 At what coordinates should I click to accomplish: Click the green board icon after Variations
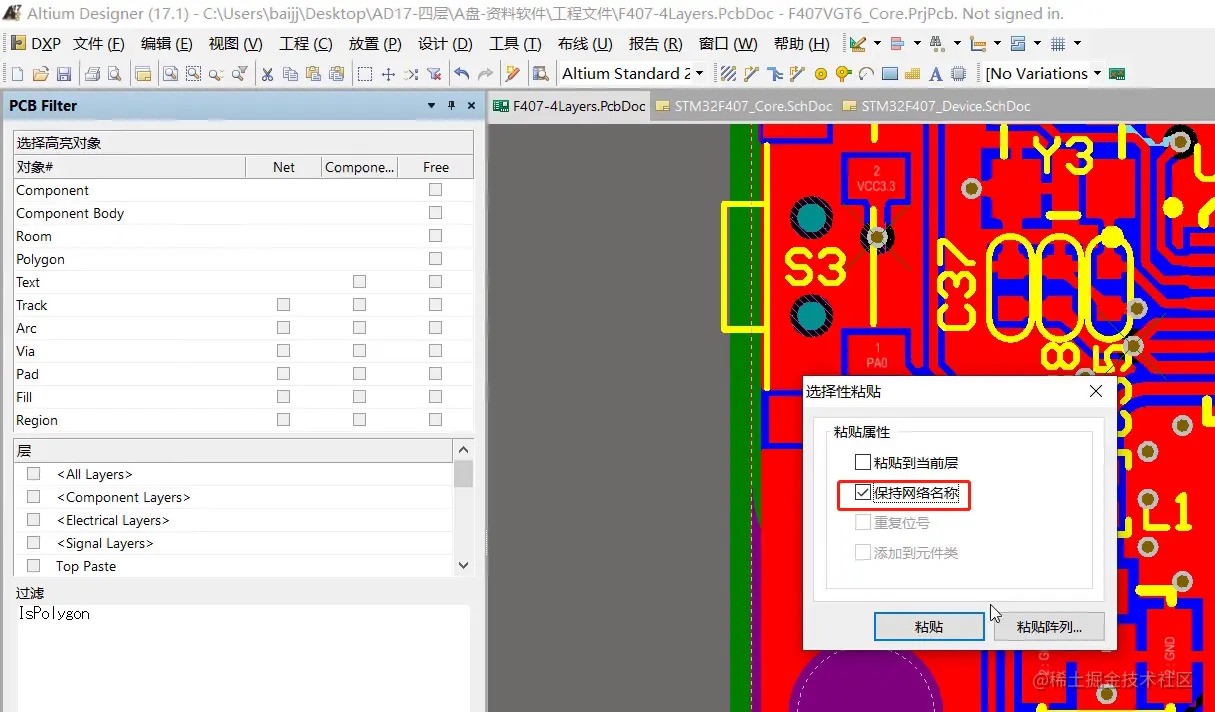1117,74
